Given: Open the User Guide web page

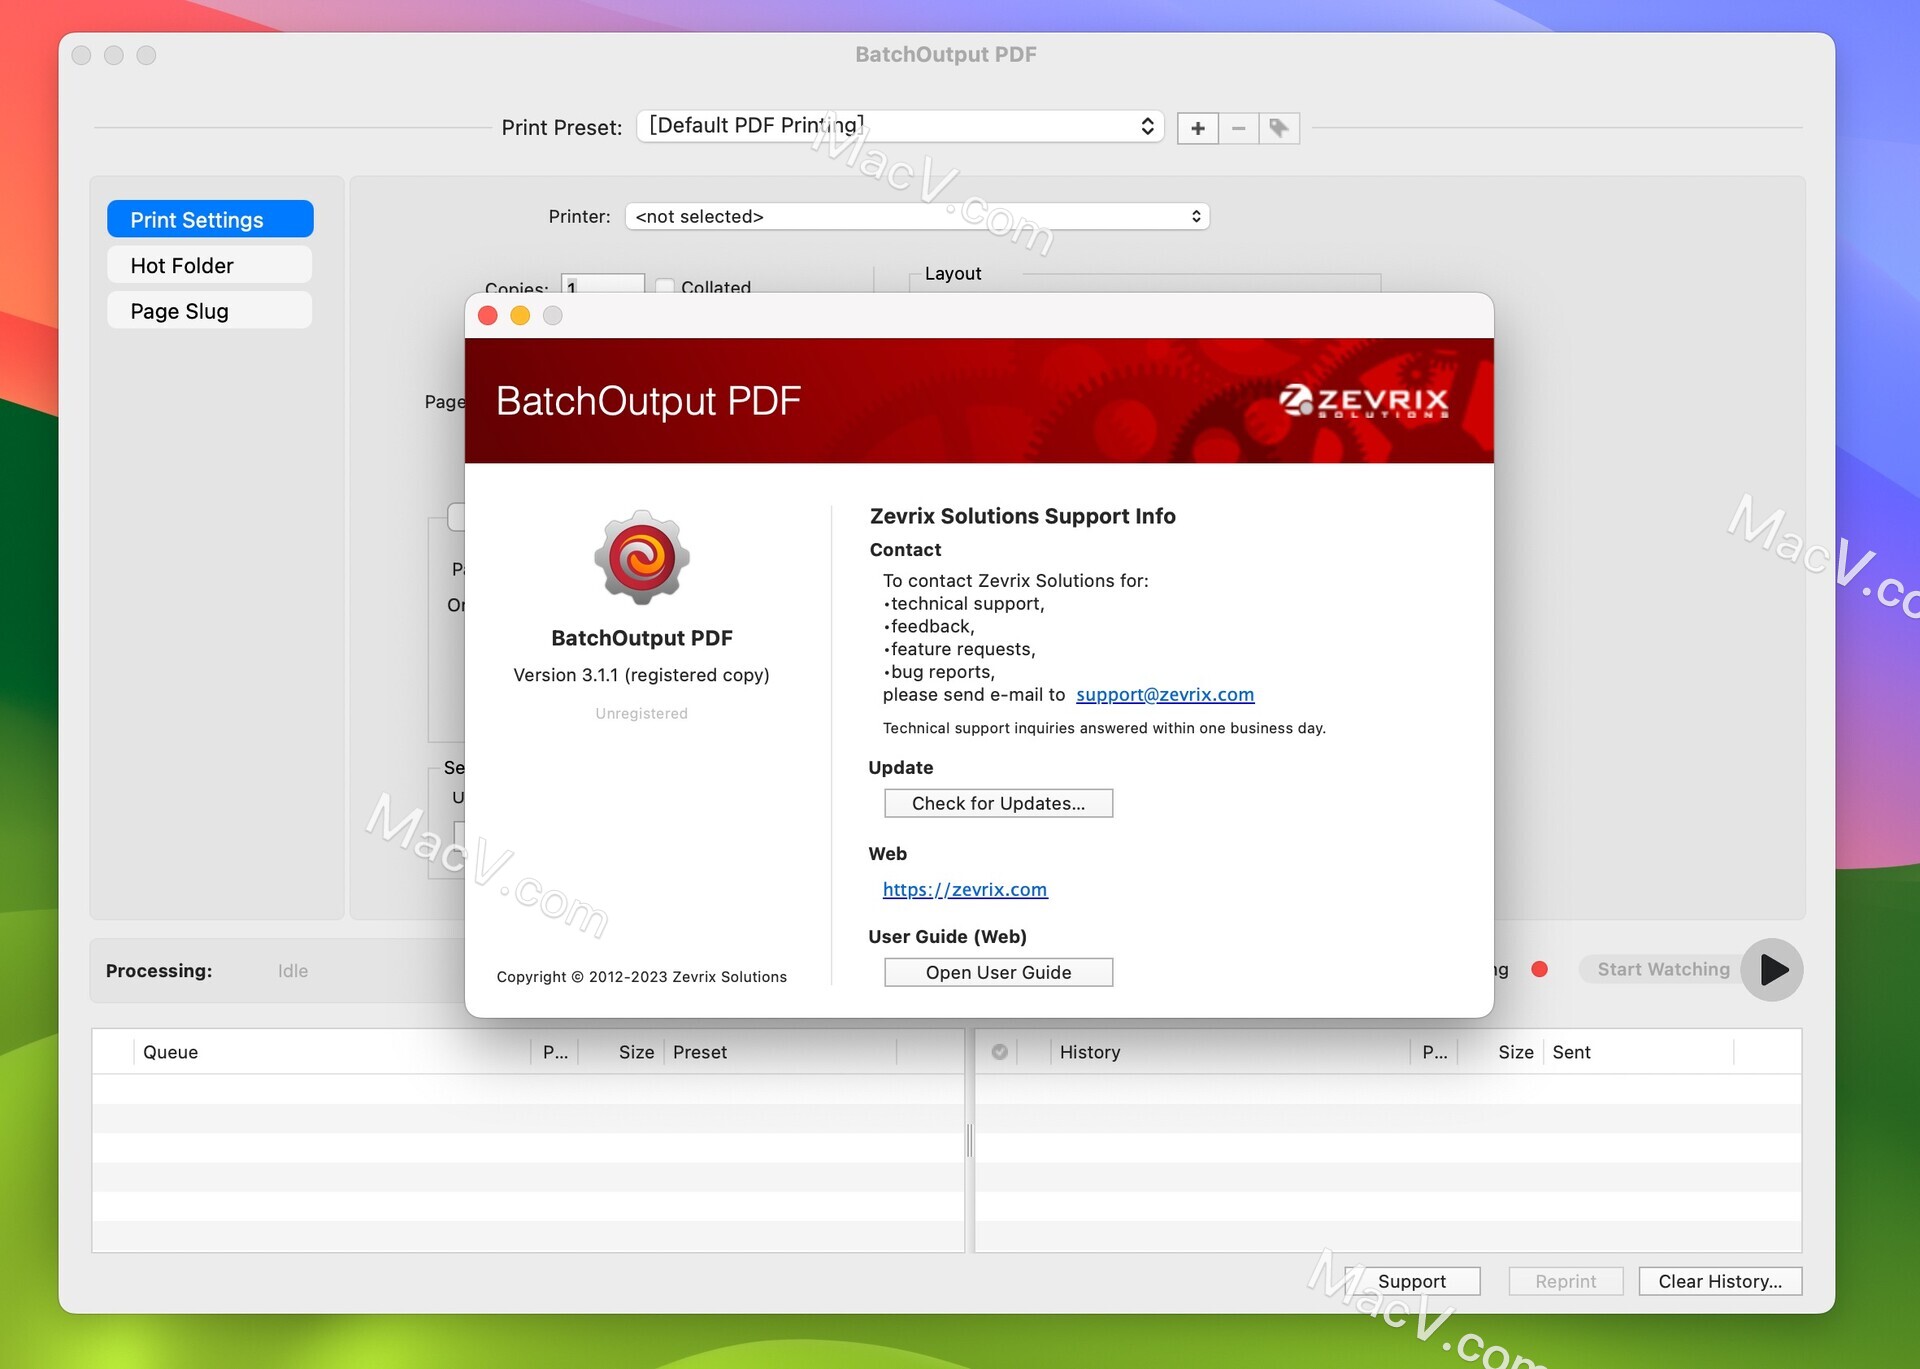Looking at the screenshot, I should [997, 972].
